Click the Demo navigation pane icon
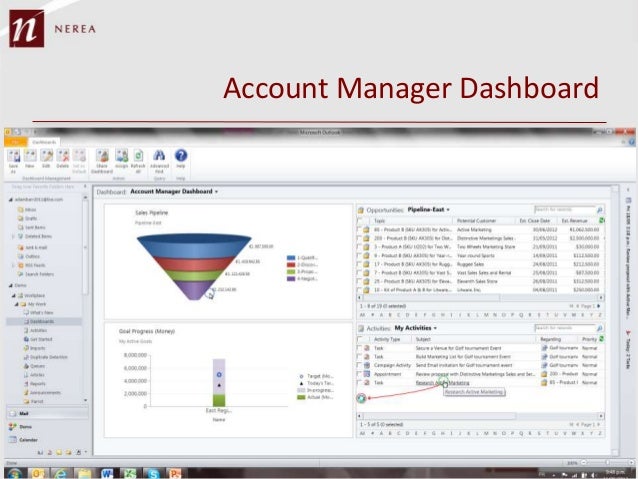 tap(13, 427)
